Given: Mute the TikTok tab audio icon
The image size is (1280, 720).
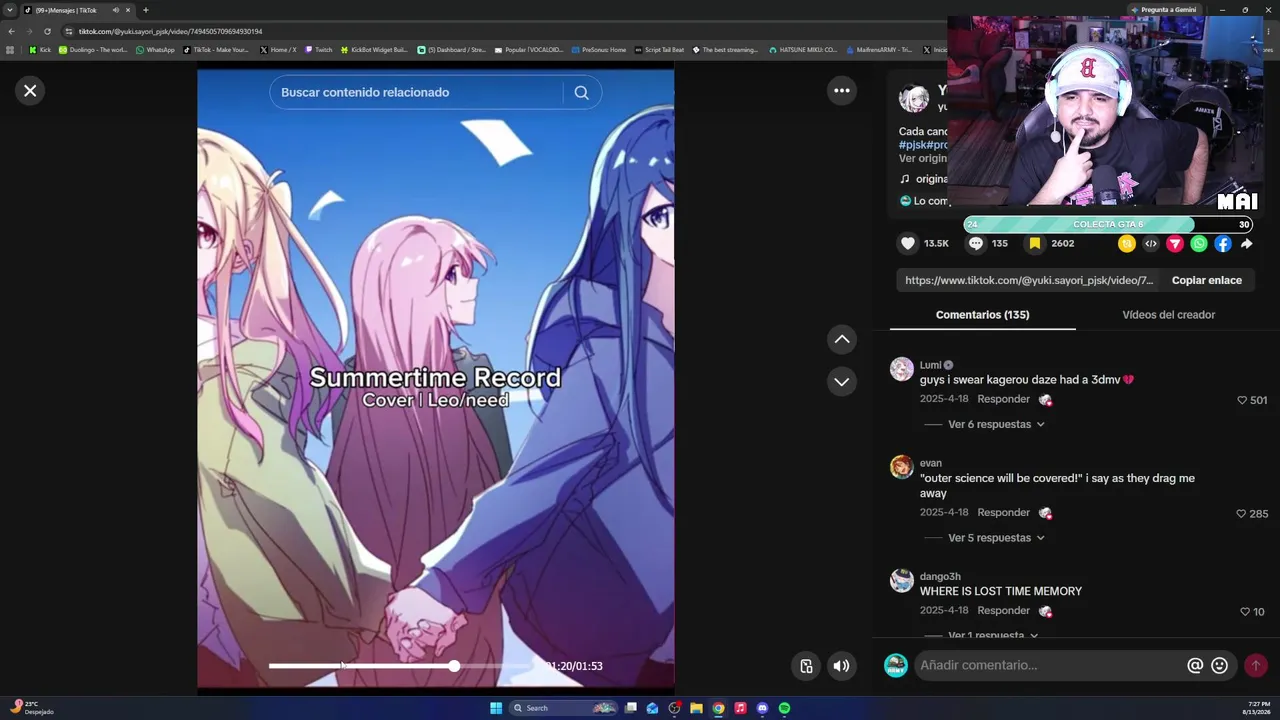Looking at the screenshot, I should [115, 10].
